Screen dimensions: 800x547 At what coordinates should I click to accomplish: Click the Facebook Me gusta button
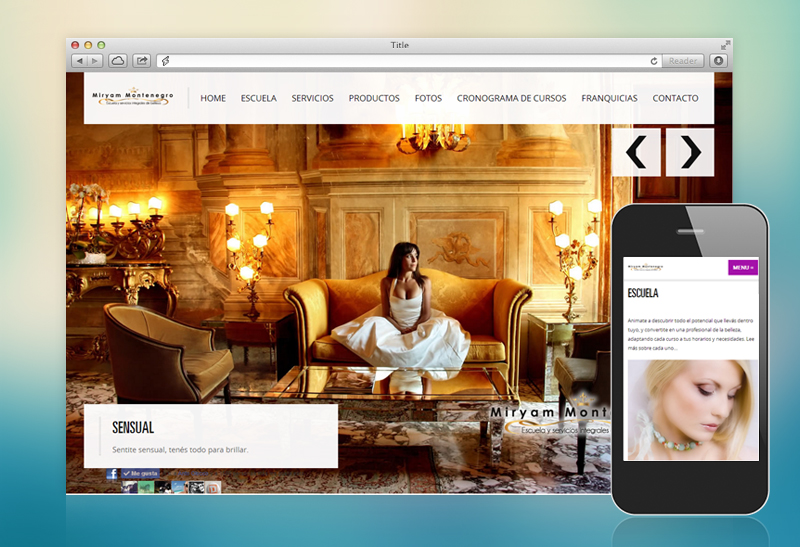140,474
